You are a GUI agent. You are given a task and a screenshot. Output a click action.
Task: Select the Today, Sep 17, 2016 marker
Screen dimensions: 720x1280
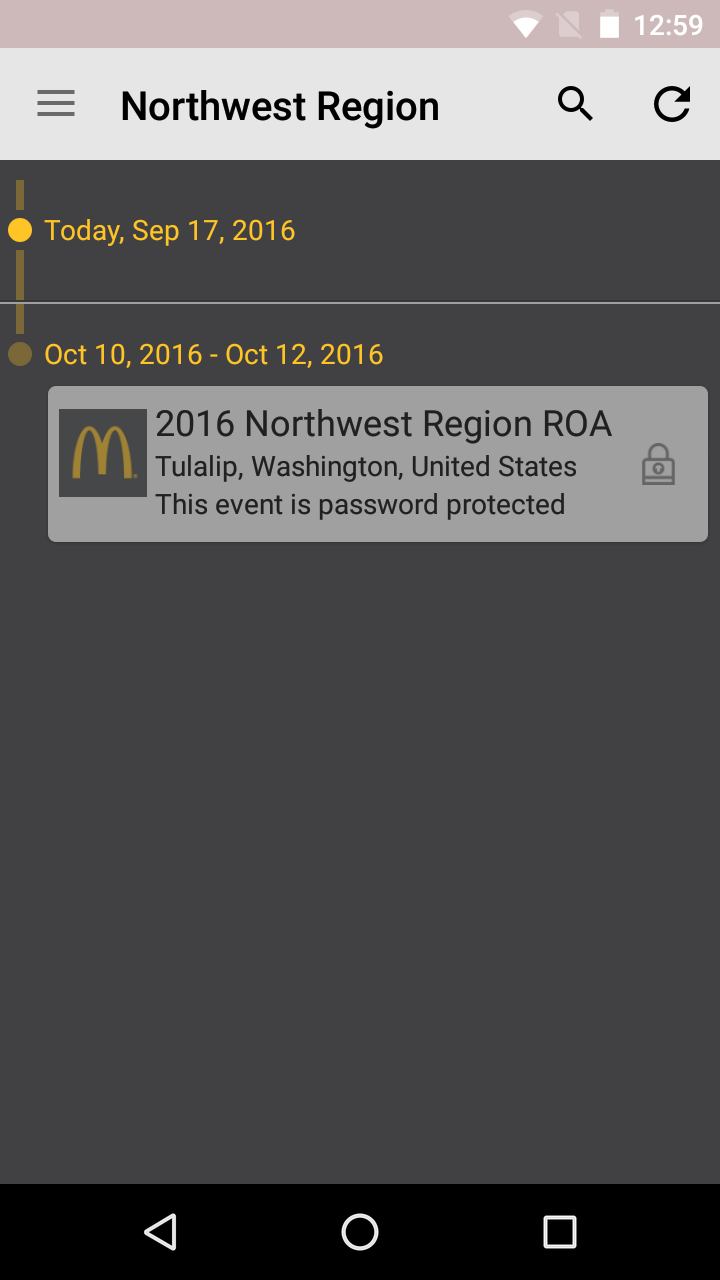tap(170, 230)
